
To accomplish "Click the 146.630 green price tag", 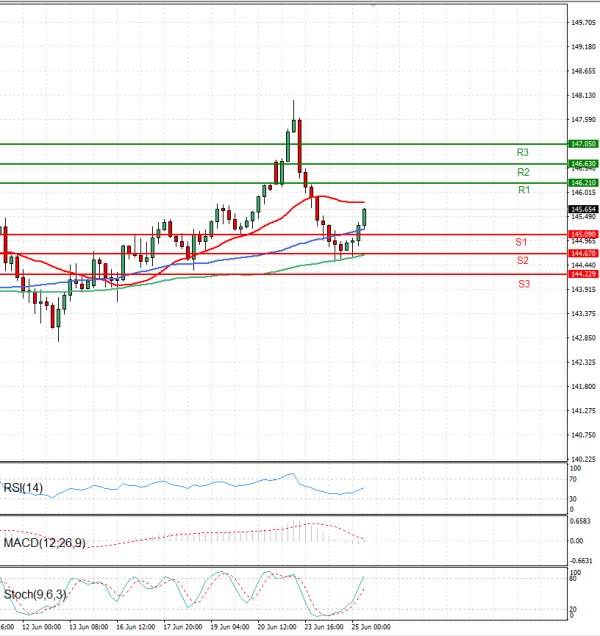I will pyautogui.click(x=583, y=163).
